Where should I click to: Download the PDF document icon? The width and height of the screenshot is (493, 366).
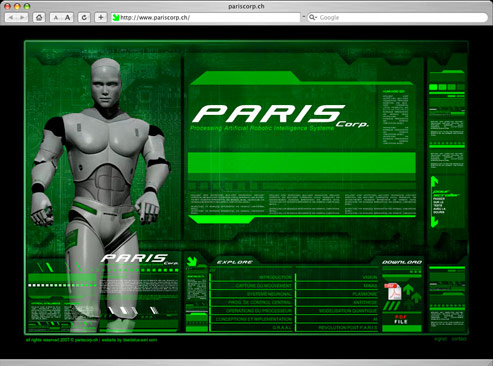393,292
